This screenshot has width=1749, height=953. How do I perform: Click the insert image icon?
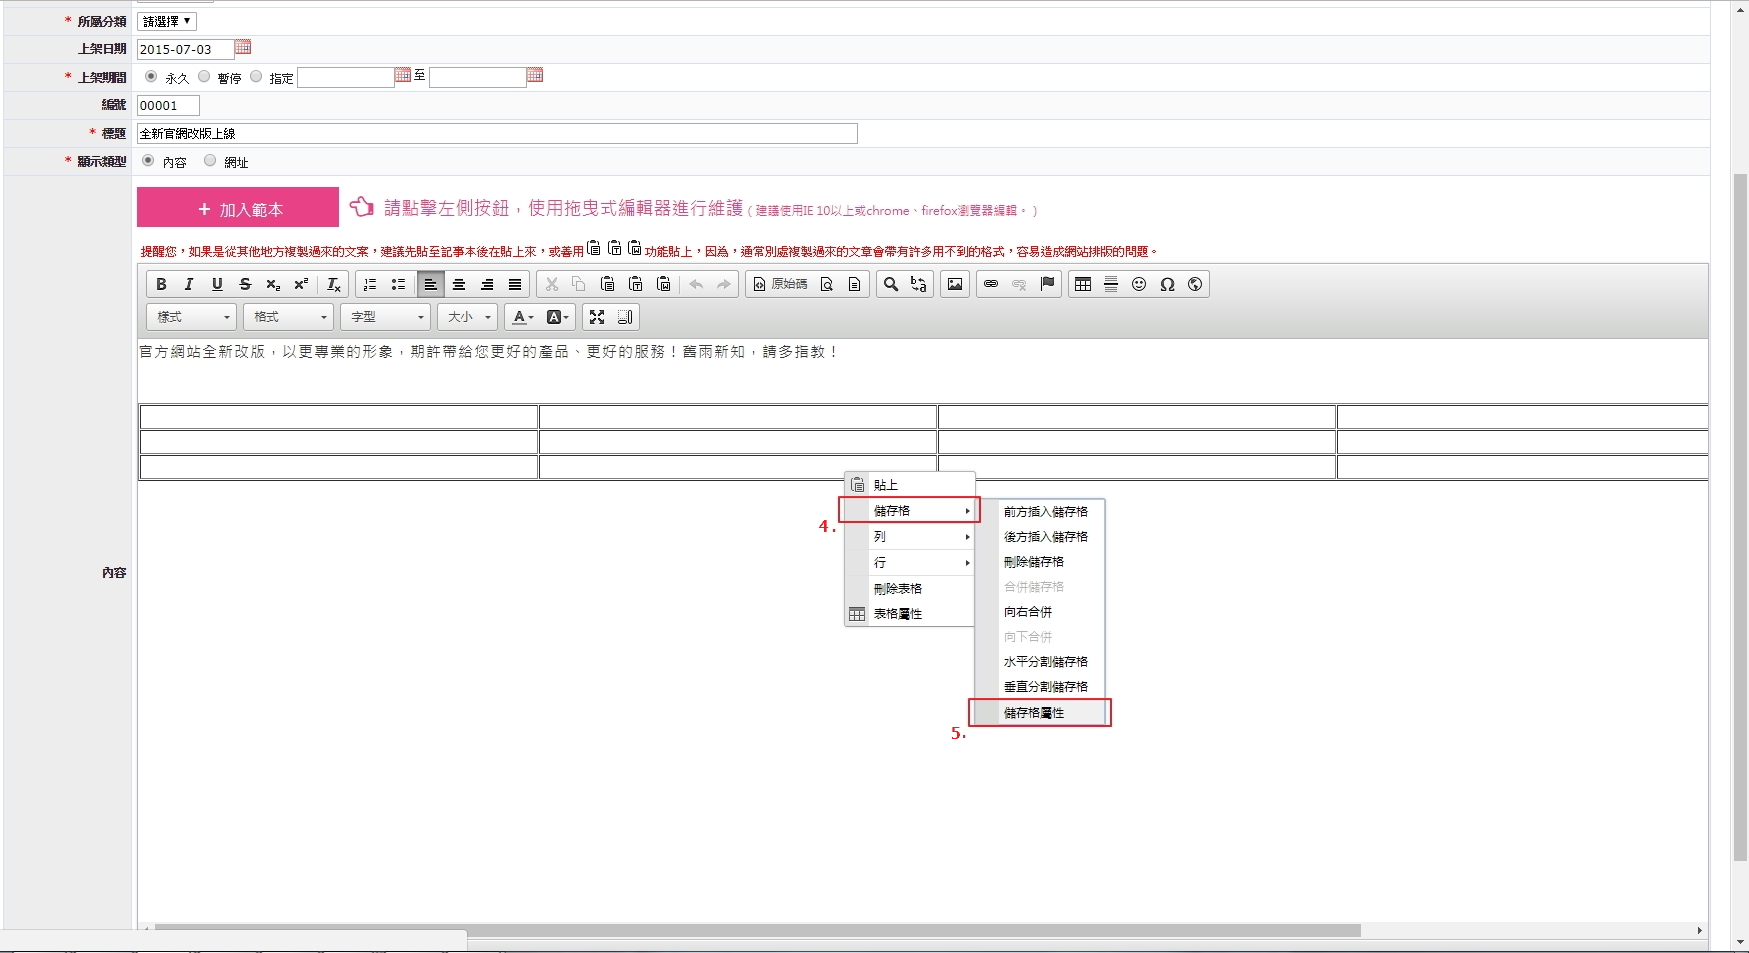(x=955, y=285)
